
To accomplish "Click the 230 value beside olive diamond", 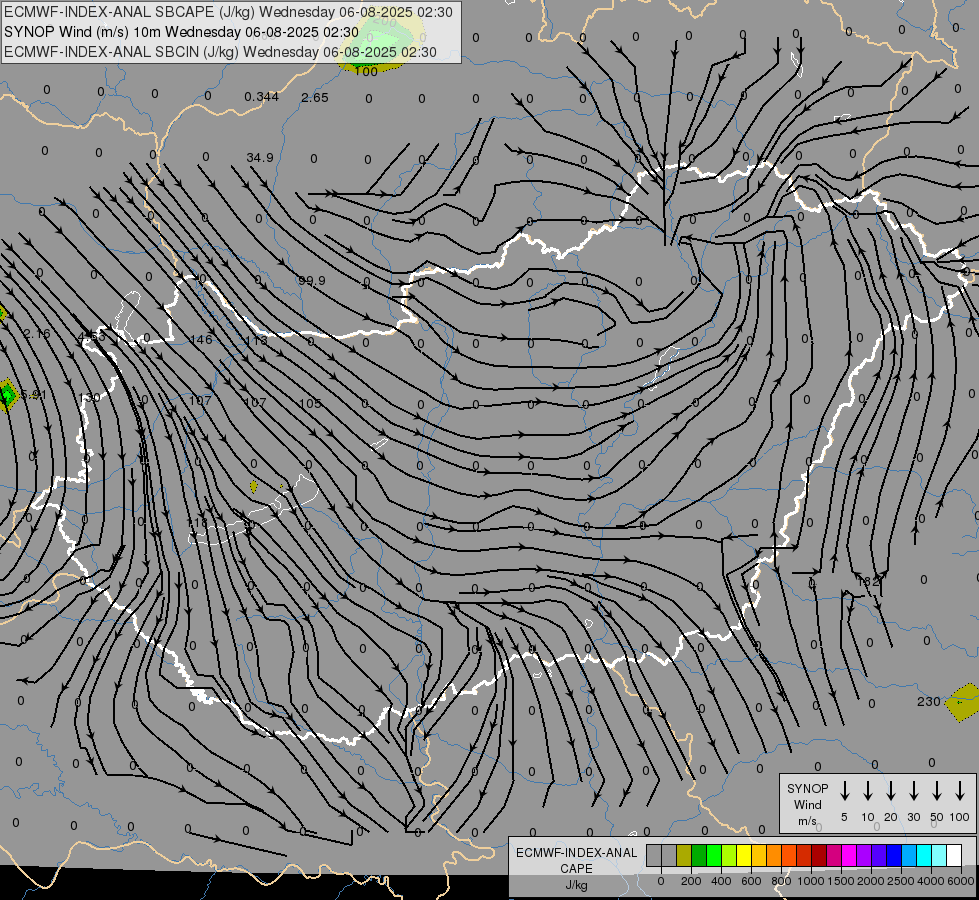I will click(x=928, y=702).
